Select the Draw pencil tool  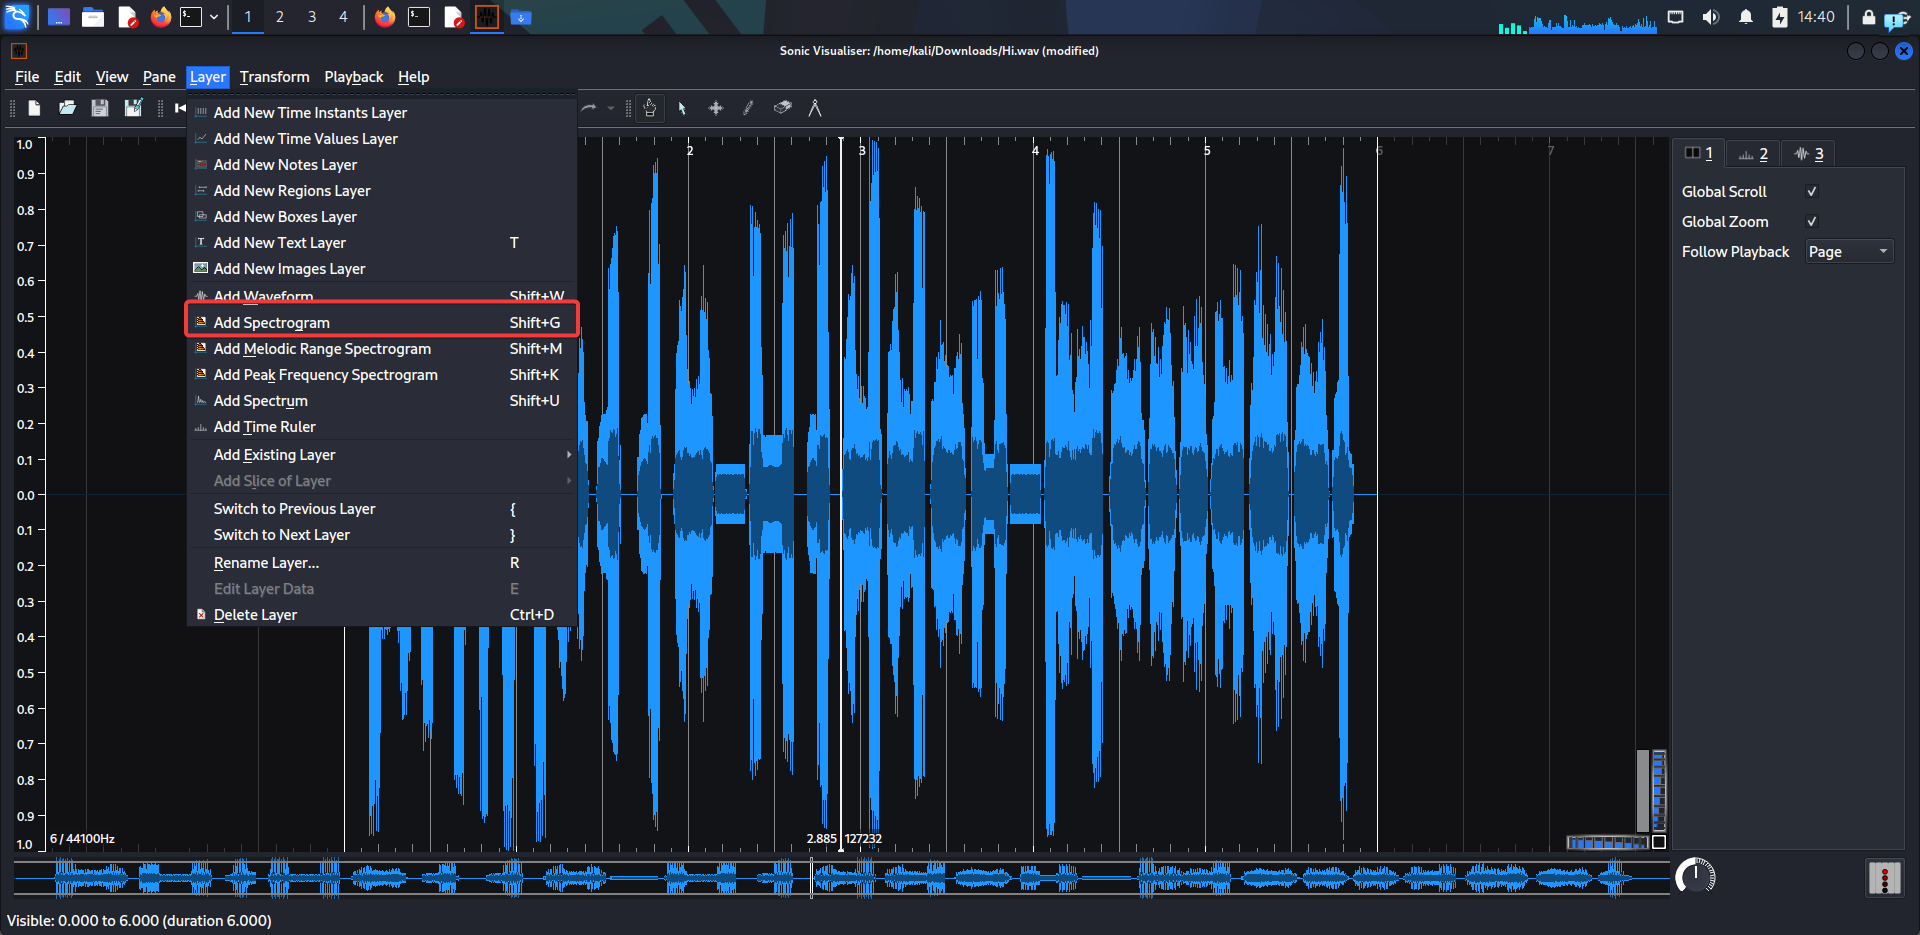(748, 108)
